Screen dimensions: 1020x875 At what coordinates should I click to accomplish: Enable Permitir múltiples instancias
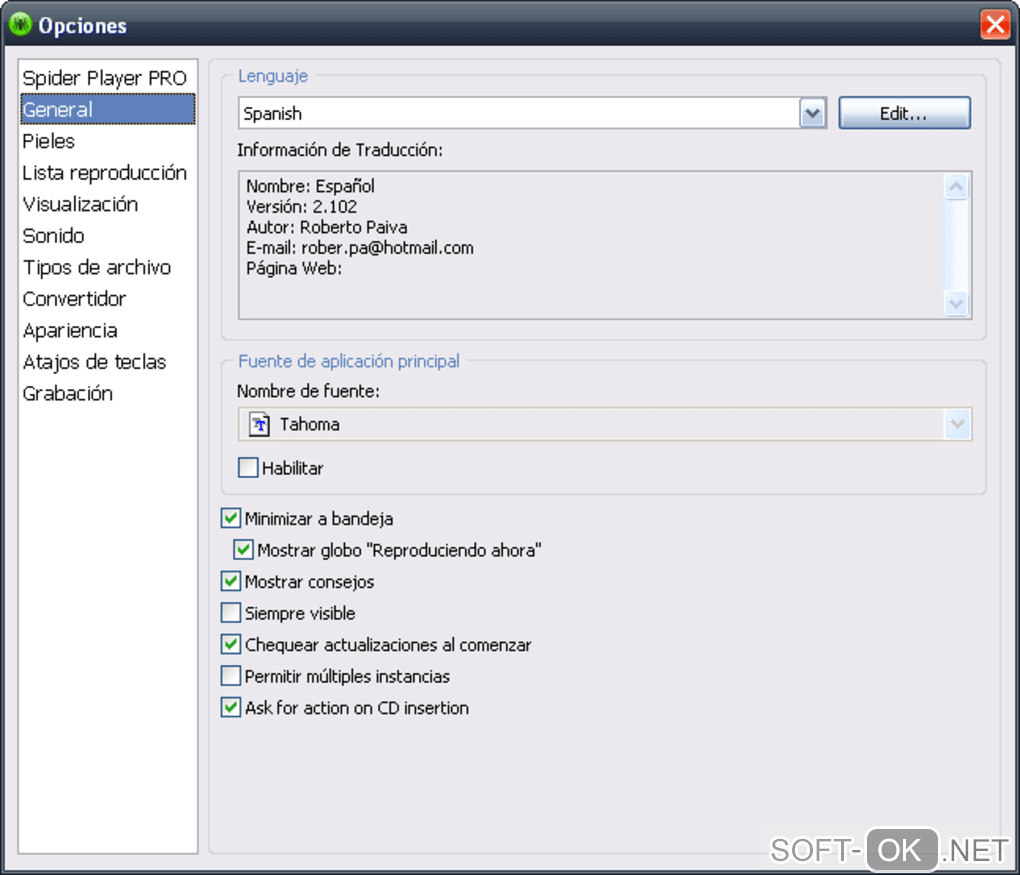(x=231, y=676)
